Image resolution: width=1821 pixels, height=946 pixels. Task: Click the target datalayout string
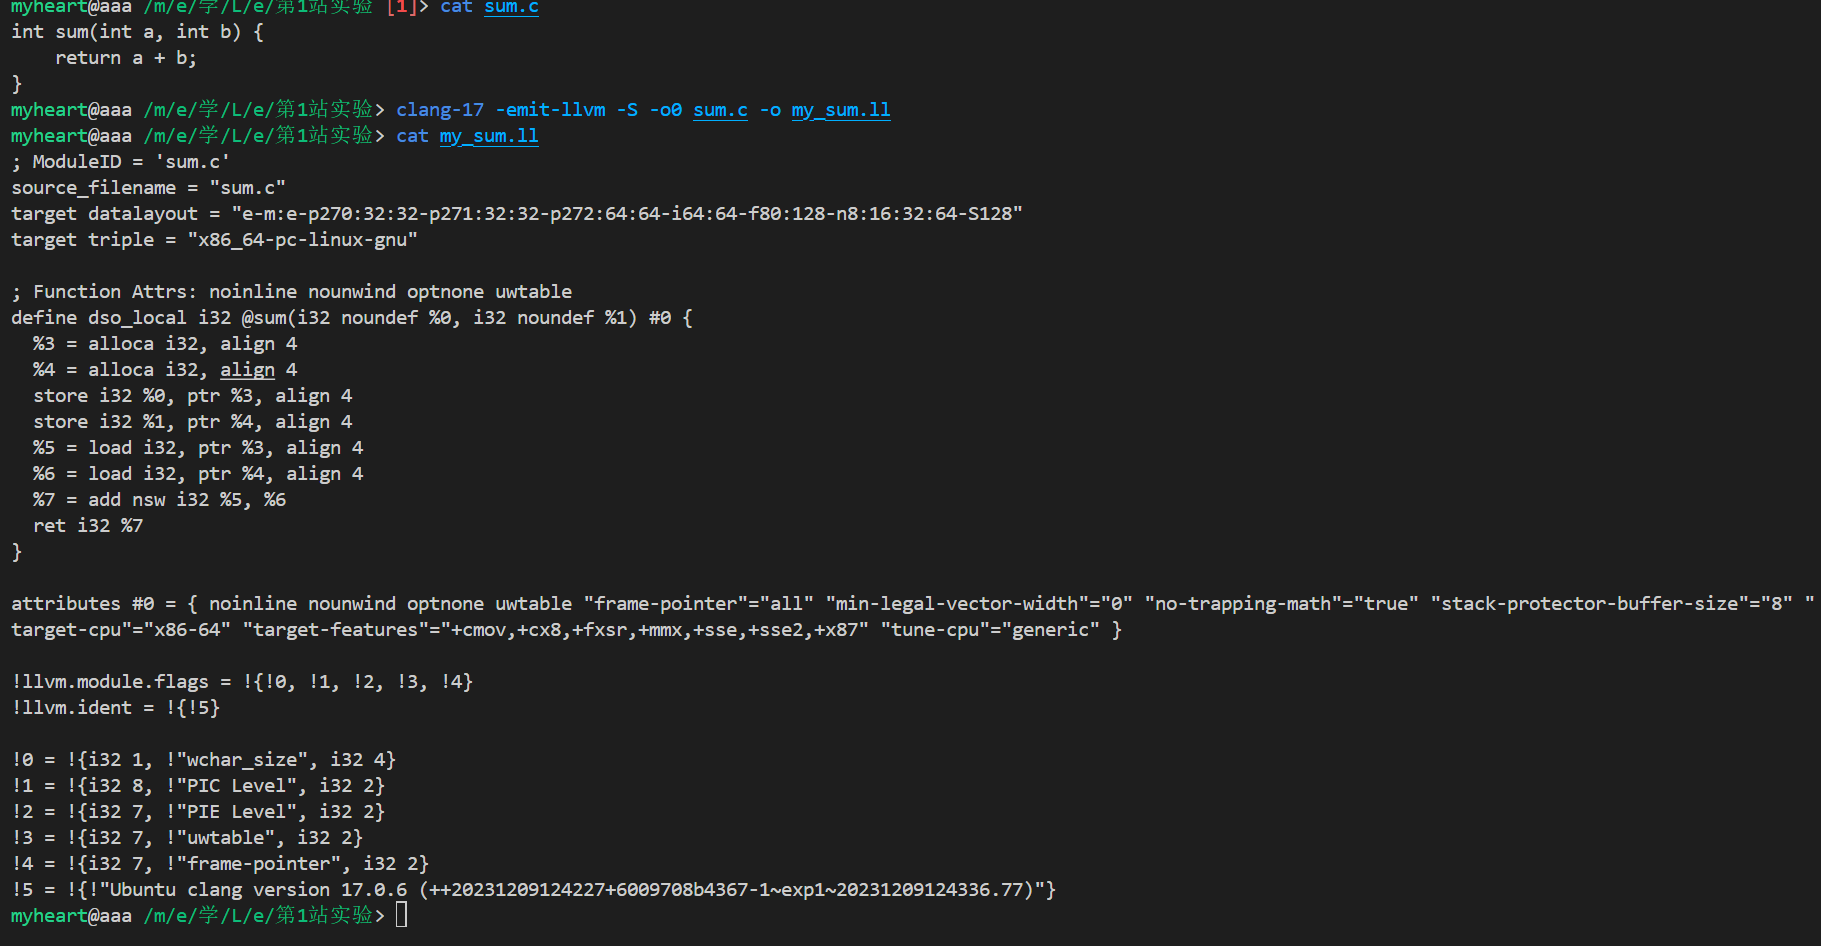tap(627, 214)
